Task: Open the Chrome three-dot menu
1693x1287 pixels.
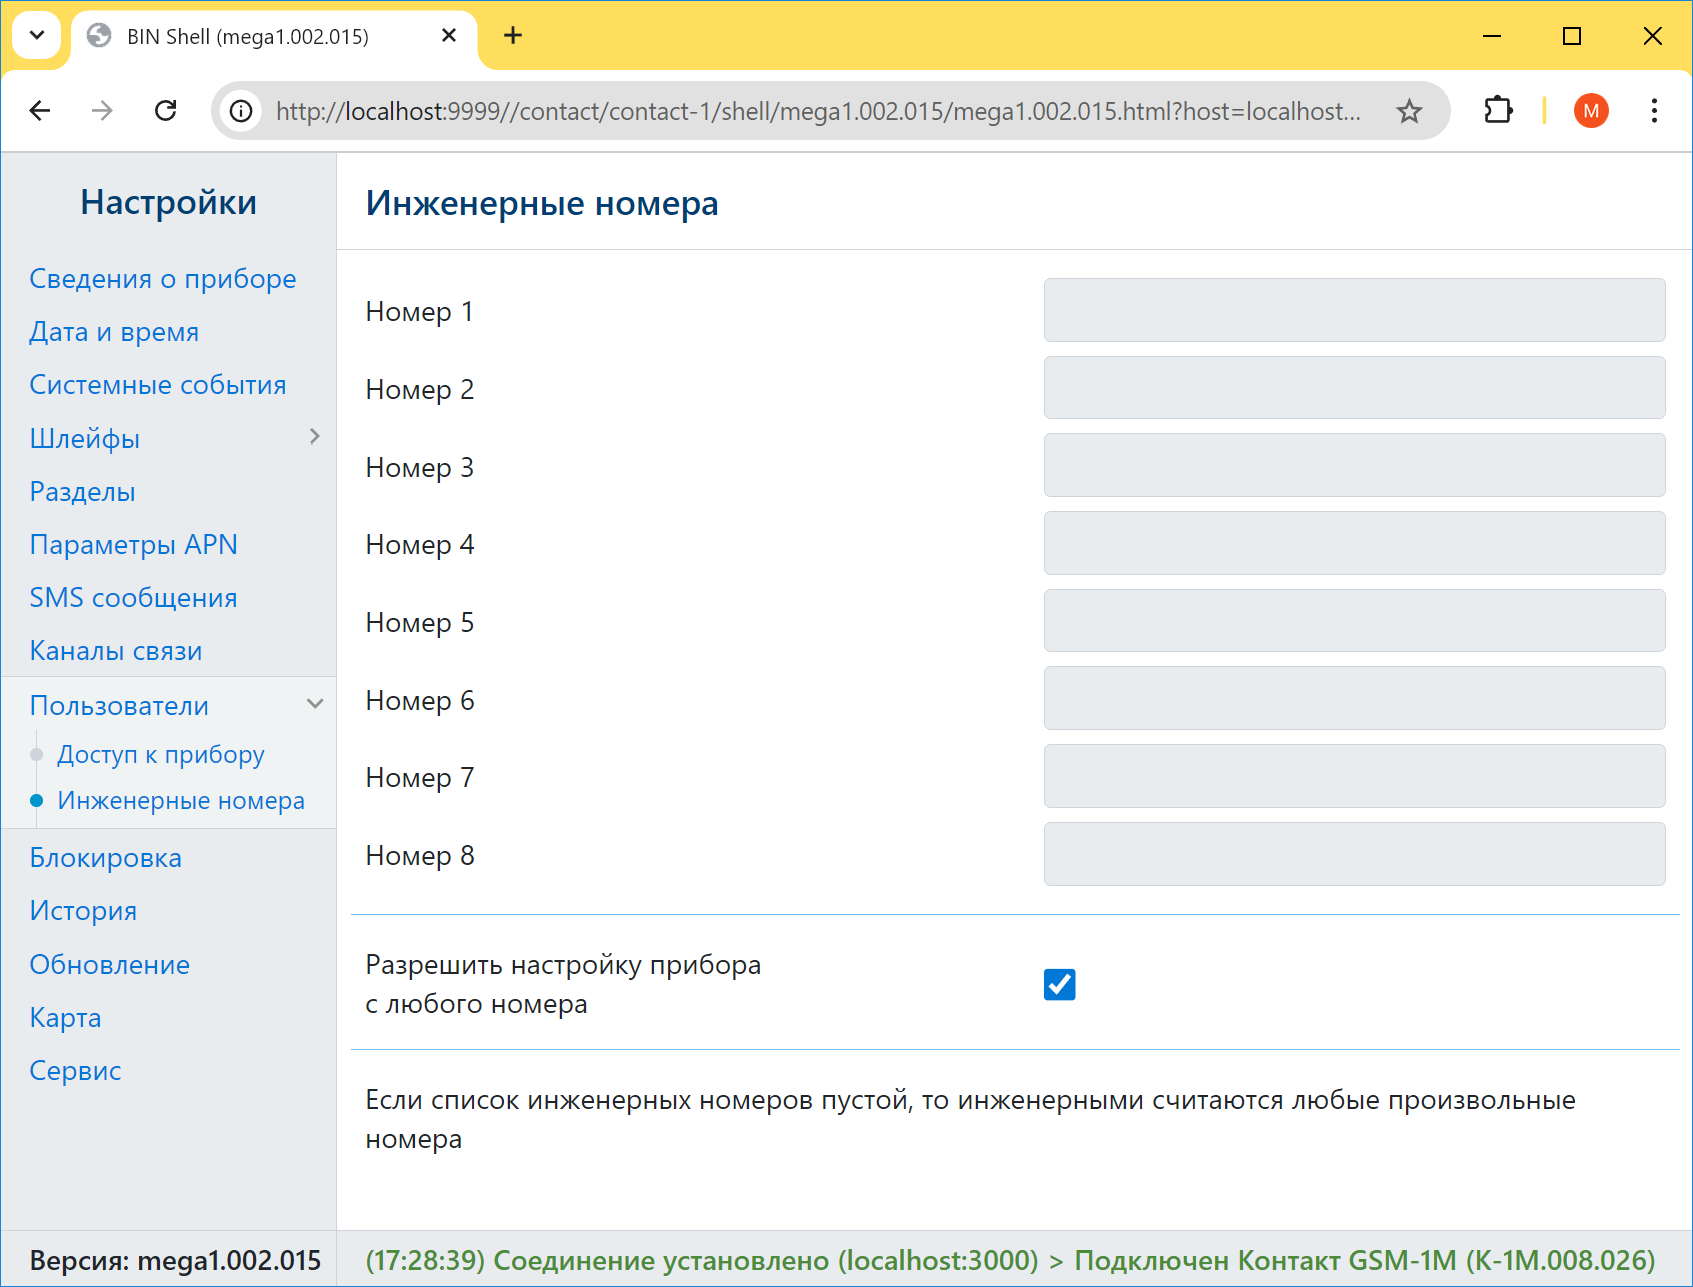Action: 1654,111
